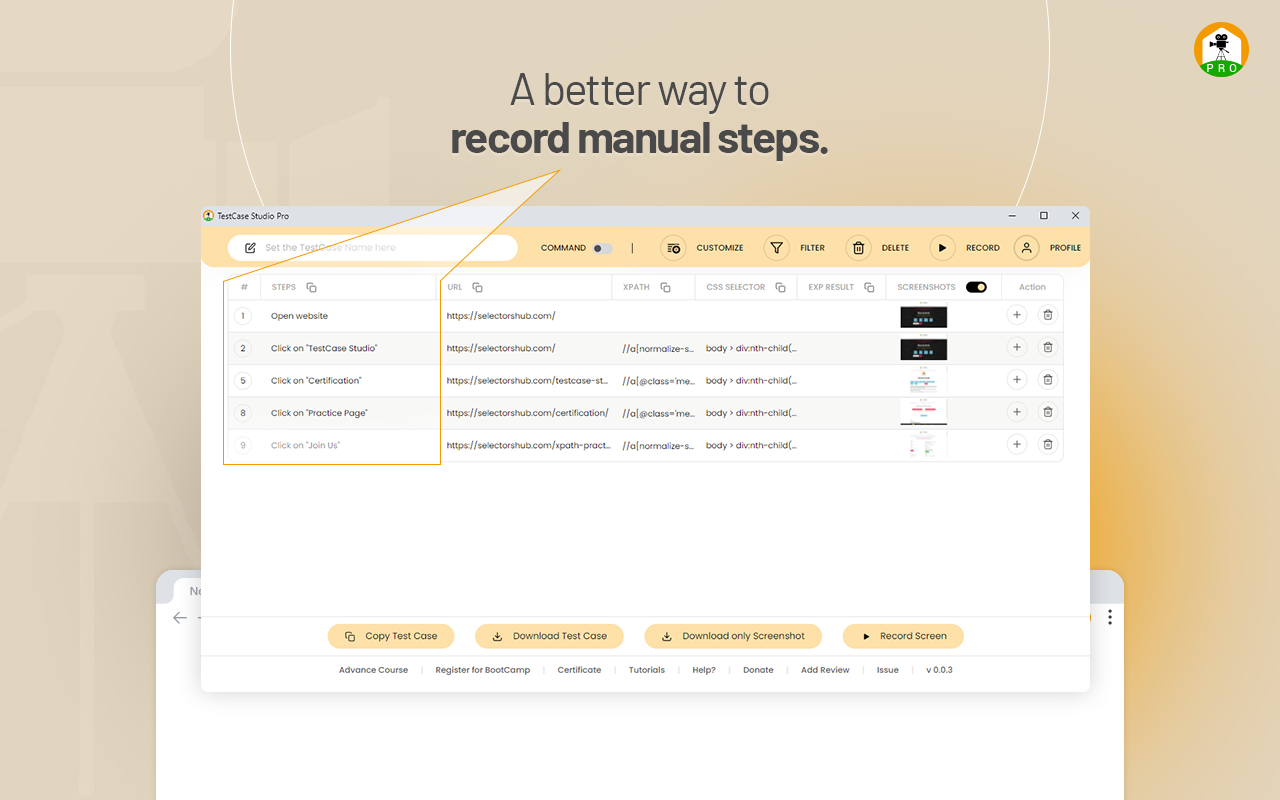Copy the STEPS column contents

pyautogui.click(x=310, y=287)
